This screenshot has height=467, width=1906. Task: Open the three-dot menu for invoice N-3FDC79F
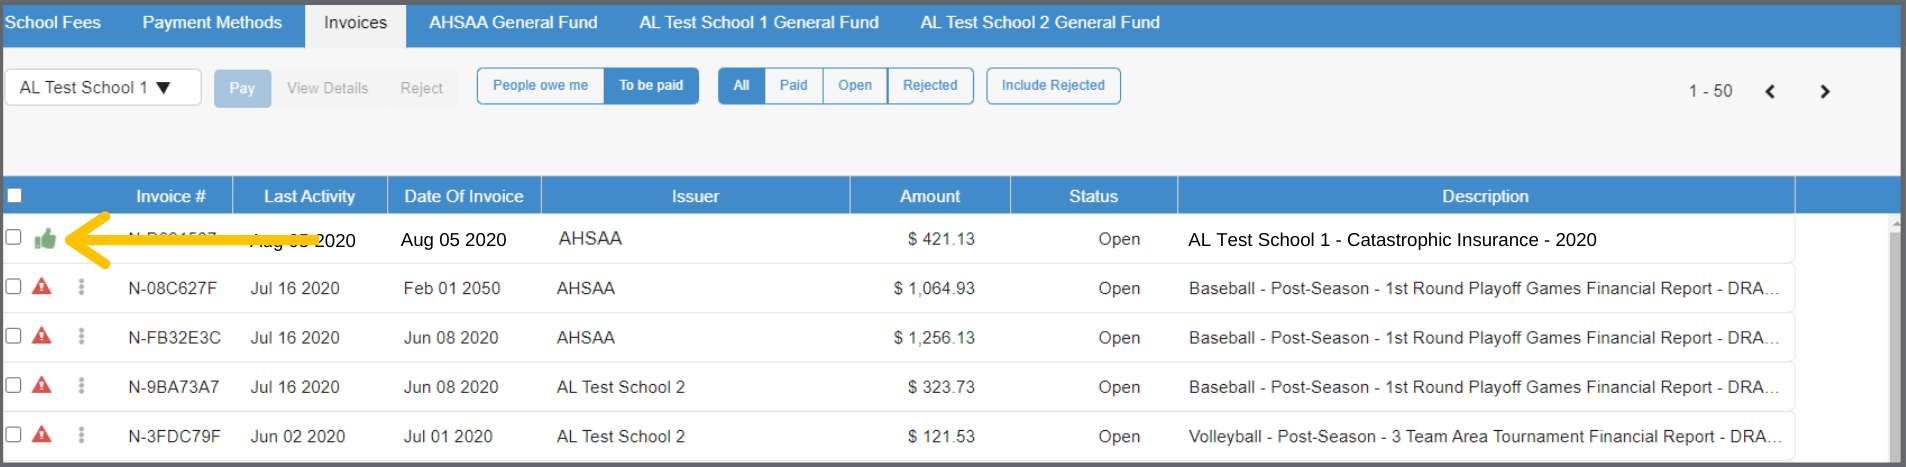(x=81, y=435)
